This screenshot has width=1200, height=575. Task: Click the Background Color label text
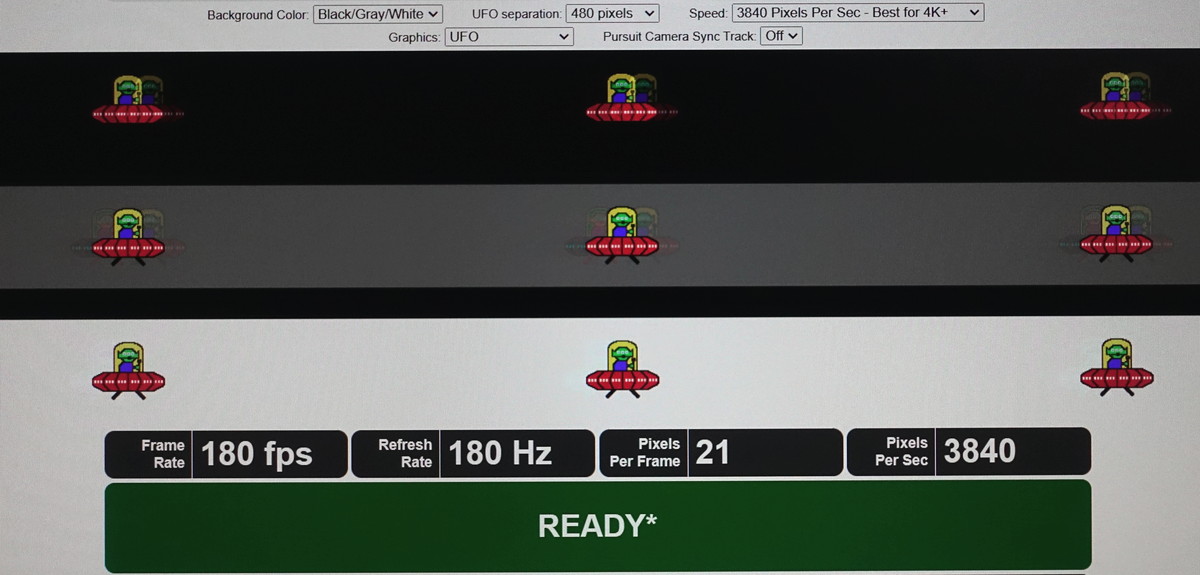pos(257,15)
